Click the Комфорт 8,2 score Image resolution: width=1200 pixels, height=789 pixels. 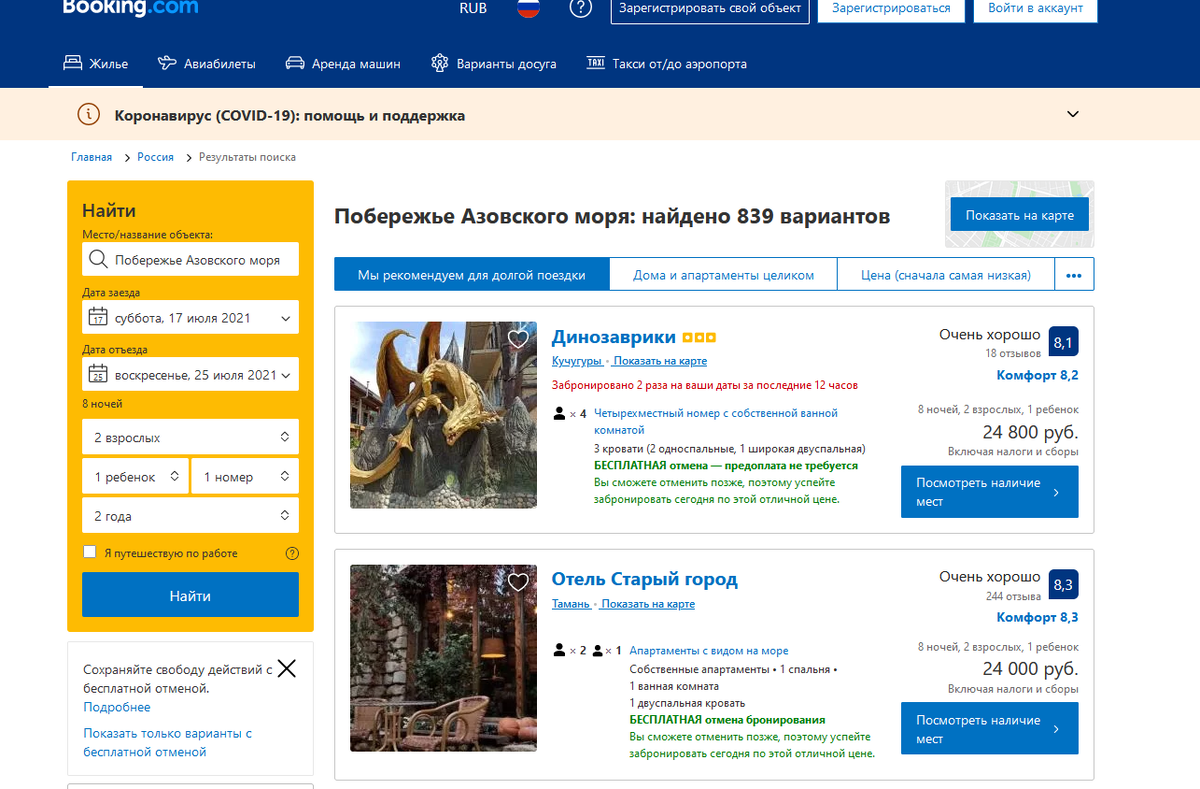[x=1037, y=375]
